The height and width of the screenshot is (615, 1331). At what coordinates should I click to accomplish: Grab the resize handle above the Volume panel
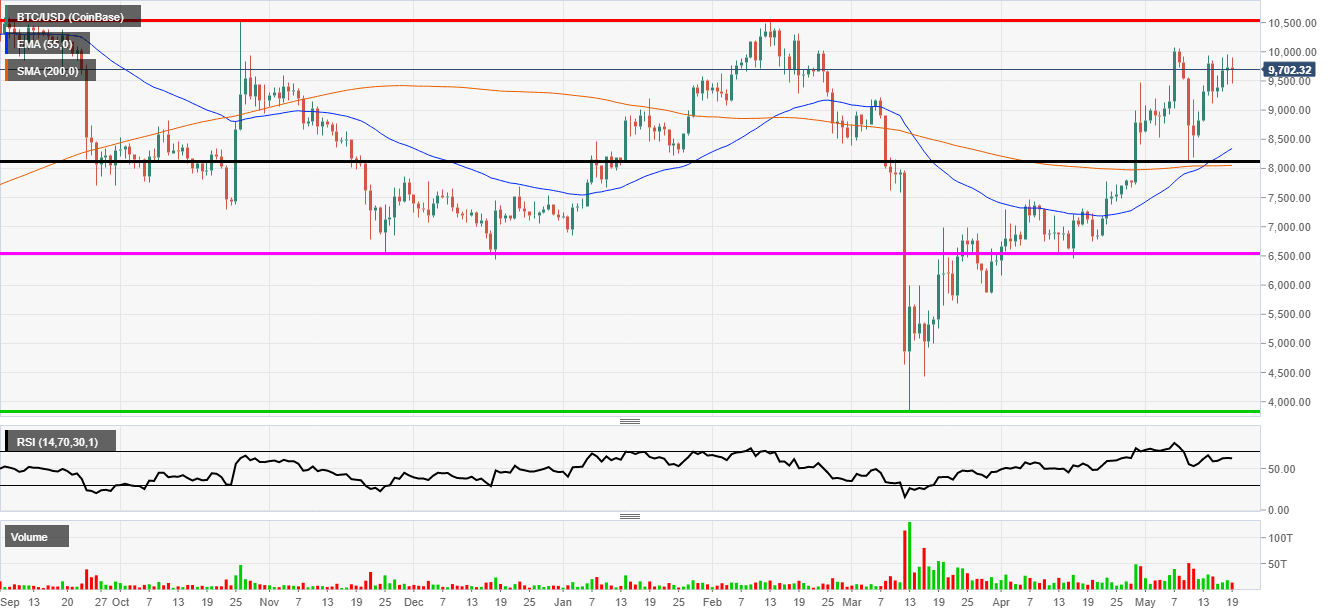[x=630, y=516]
